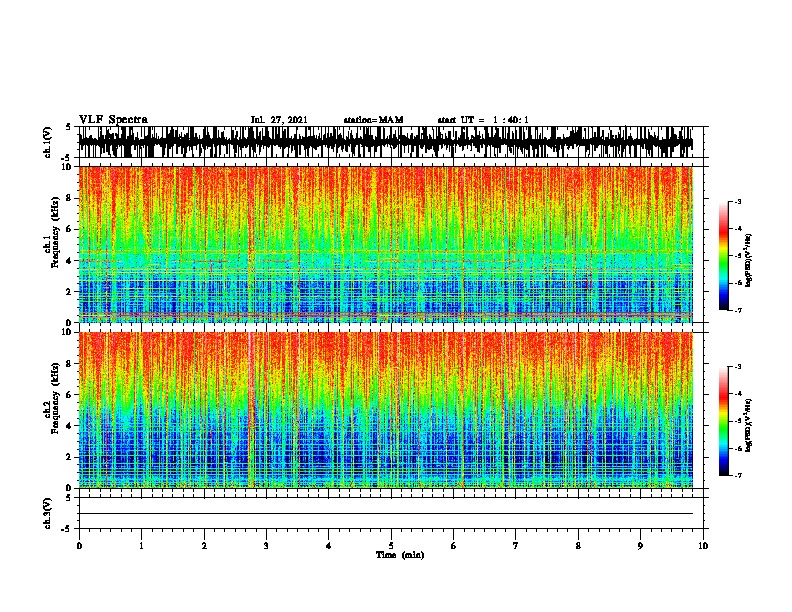
Task: Click the "-3" label on ch.1 colorbar
Action: pos(737,201)
